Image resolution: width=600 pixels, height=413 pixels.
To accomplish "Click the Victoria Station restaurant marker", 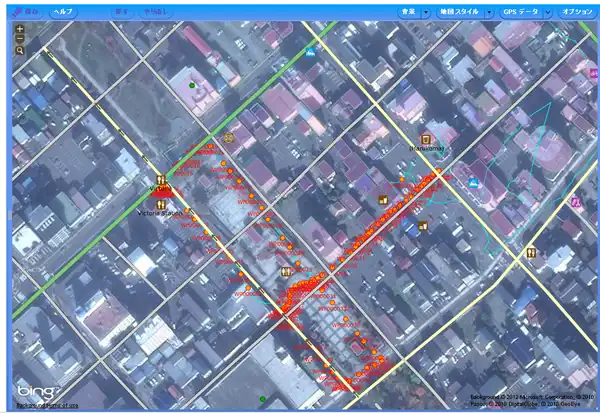I will [x=161, y=204].
